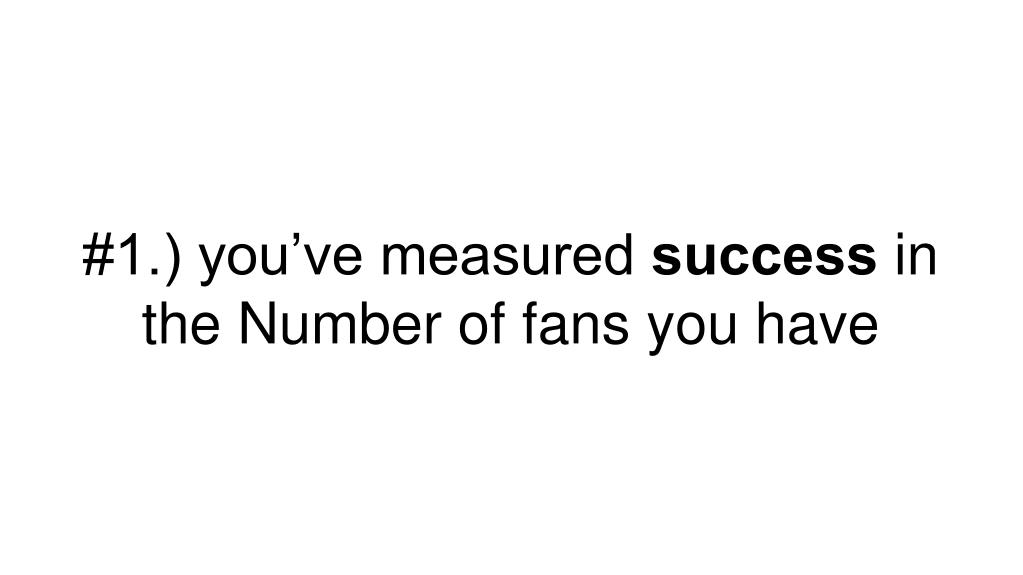Click the word "you" on second line

click(692, 332)
